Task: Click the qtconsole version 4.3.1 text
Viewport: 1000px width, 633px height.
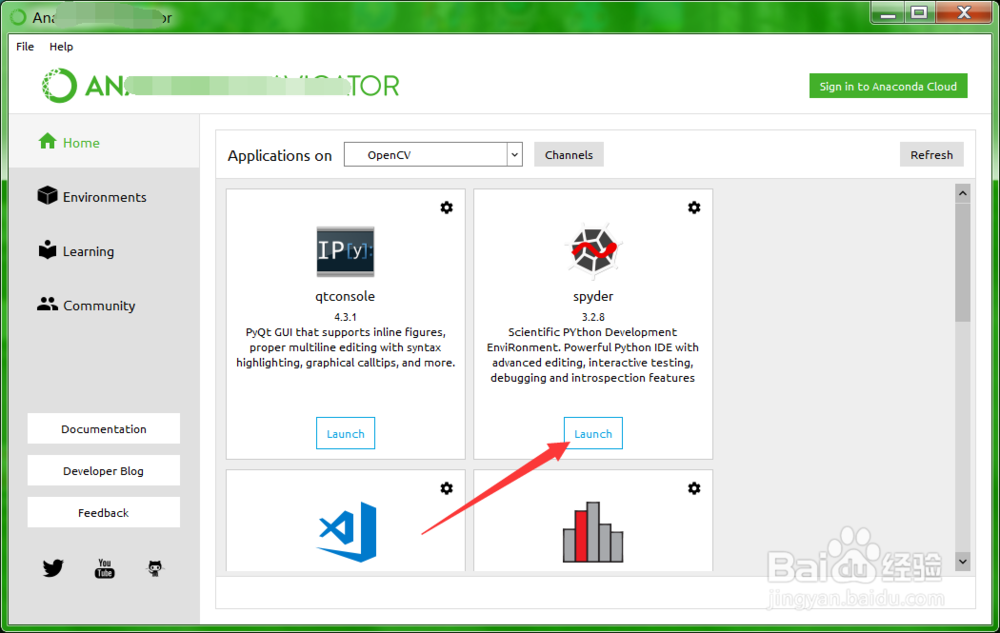Action: pos(346,317)
